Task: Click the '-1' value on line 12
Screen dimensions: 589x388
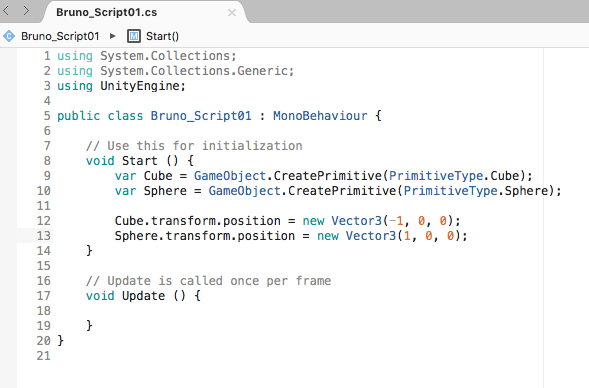Action: pyautogui.click(x=396, y=221)
